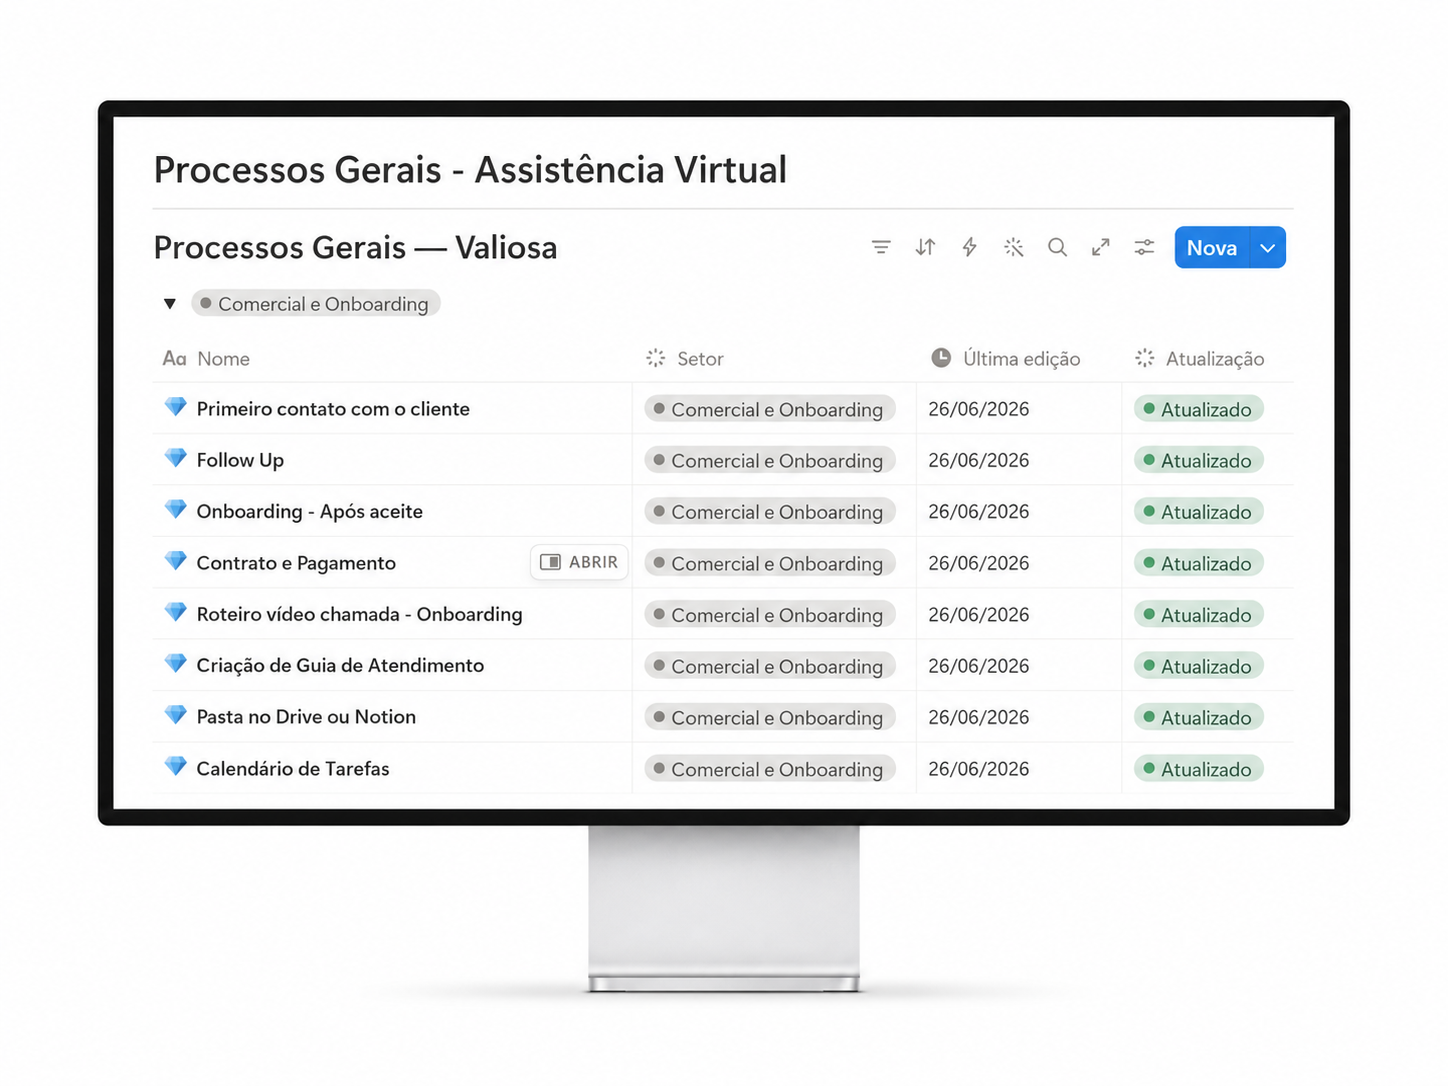Click date 26/06/2026 in Follow Up row
The width and height of the screenshot is (1448, 1086).
(978, 460)
